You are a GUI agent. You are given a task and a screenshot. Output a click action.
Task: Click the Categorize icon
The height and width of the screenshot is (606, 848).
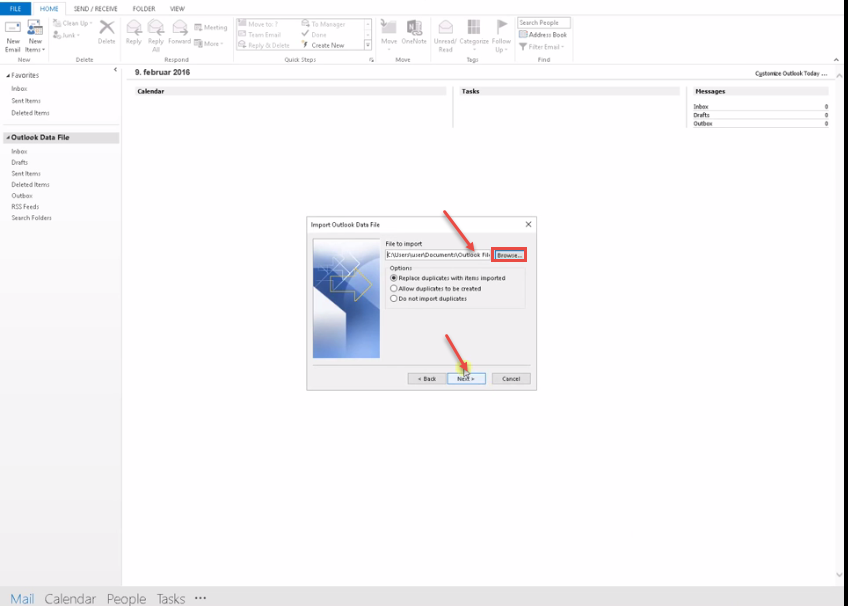pos(474,27)
